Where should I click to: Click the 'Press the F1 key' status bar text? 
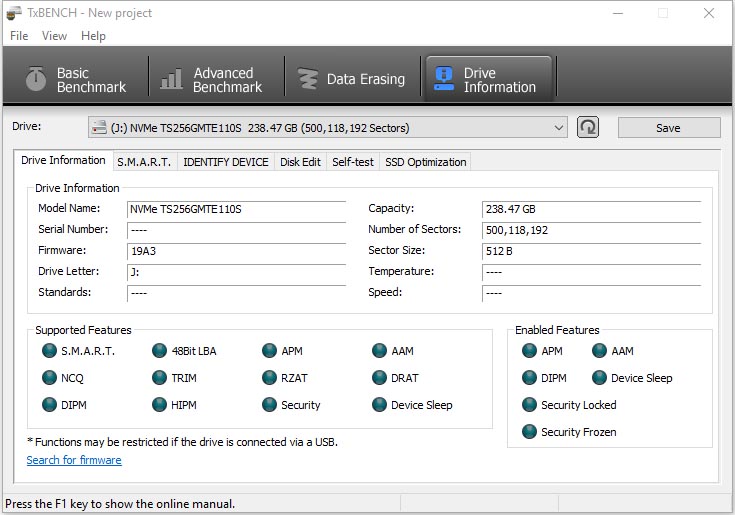tap(120, 504)
